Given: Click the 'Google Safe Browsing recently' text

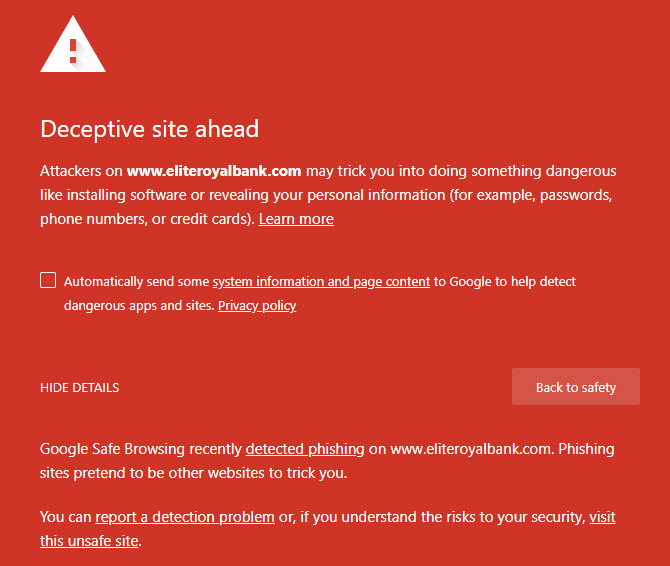Looking at the screenshot, I should 141,449.
